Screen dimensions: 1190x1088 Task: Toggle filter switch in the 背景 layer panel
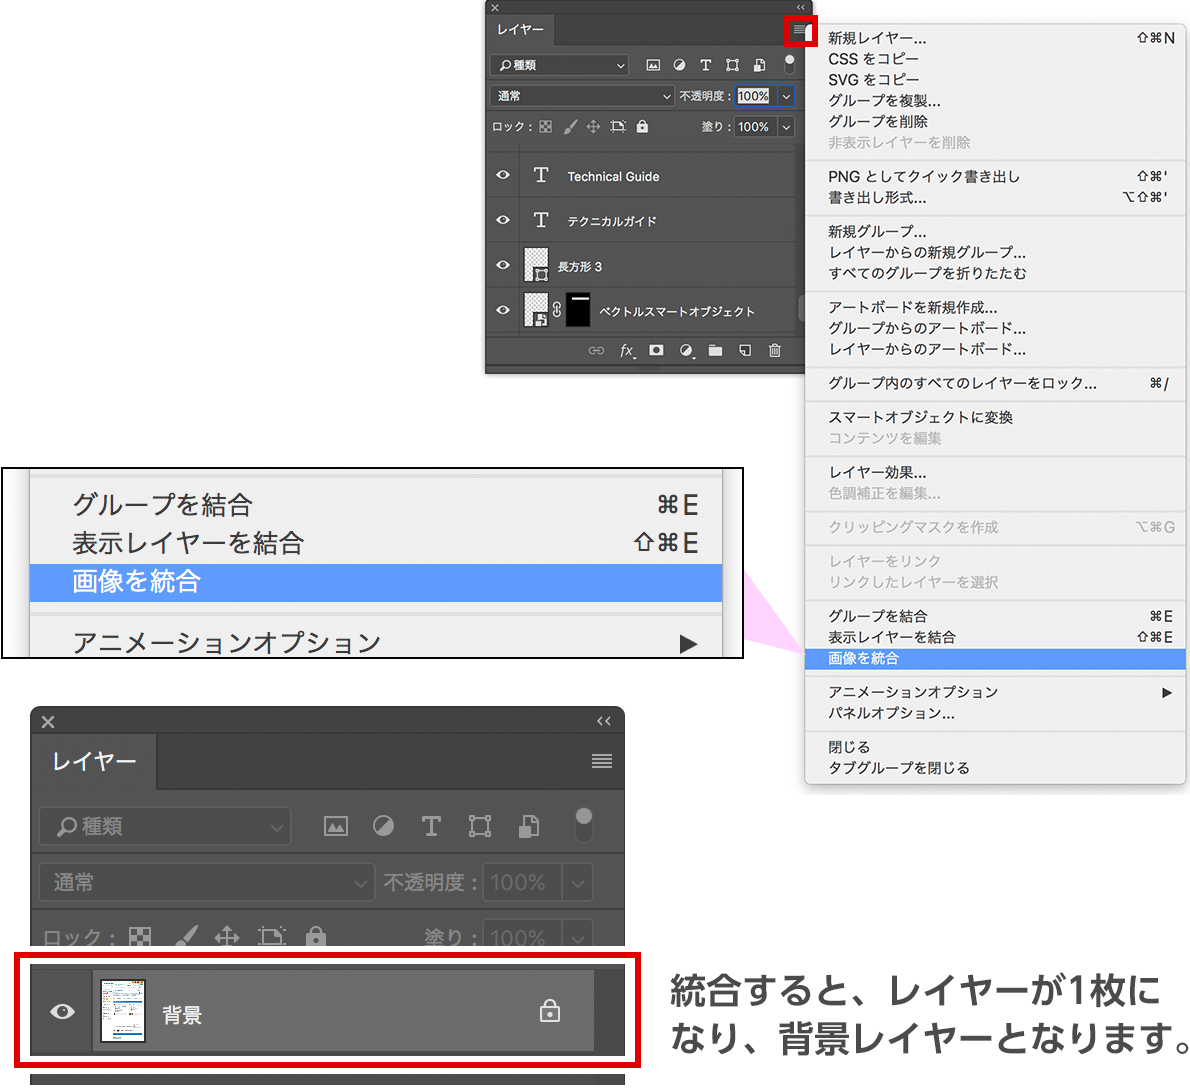tap(583, 825)
